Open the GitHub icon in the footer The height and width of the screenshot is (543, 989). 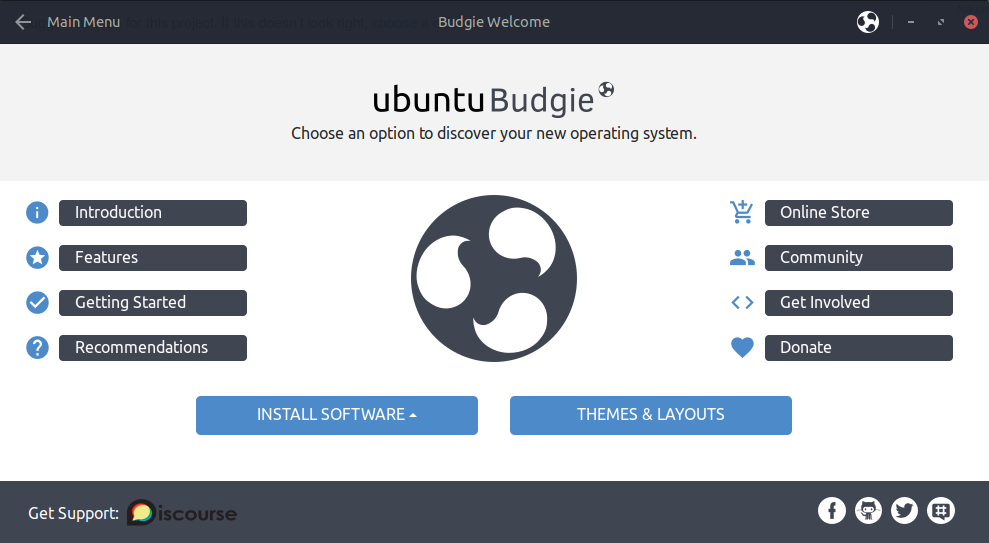868,511
